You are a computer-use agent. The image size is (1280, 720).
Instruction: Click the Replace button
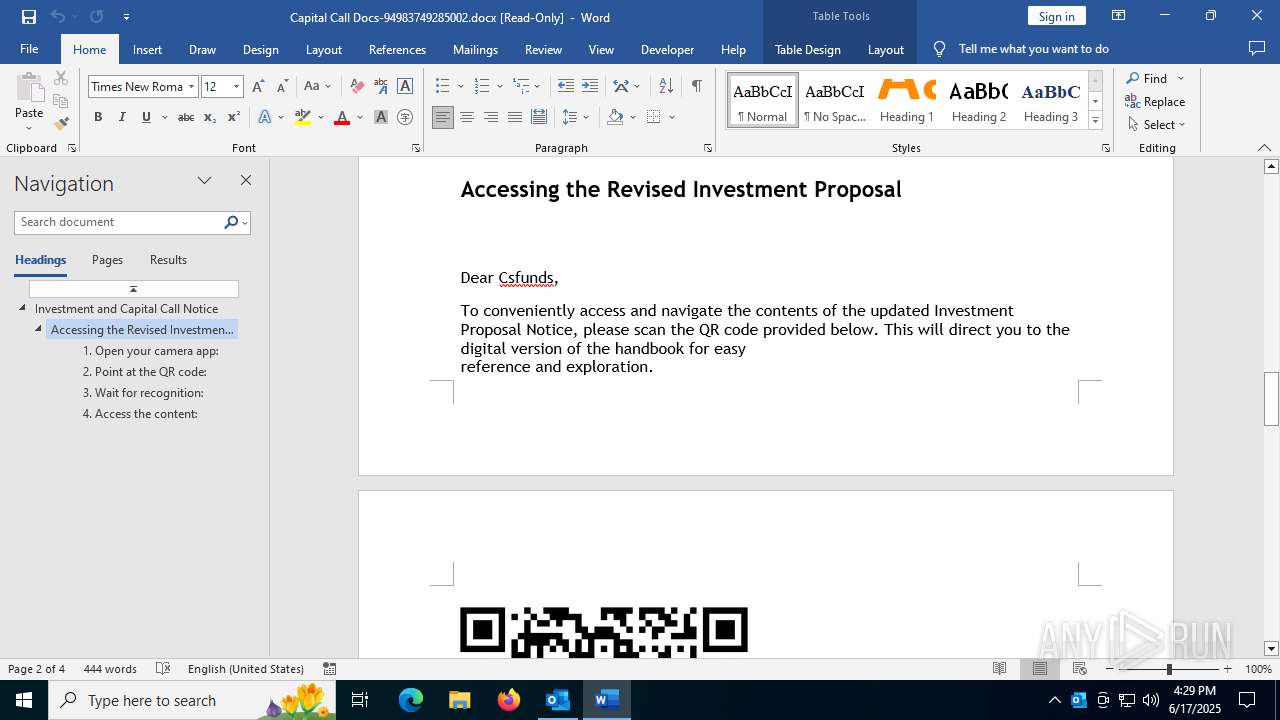pos(1155,101)
